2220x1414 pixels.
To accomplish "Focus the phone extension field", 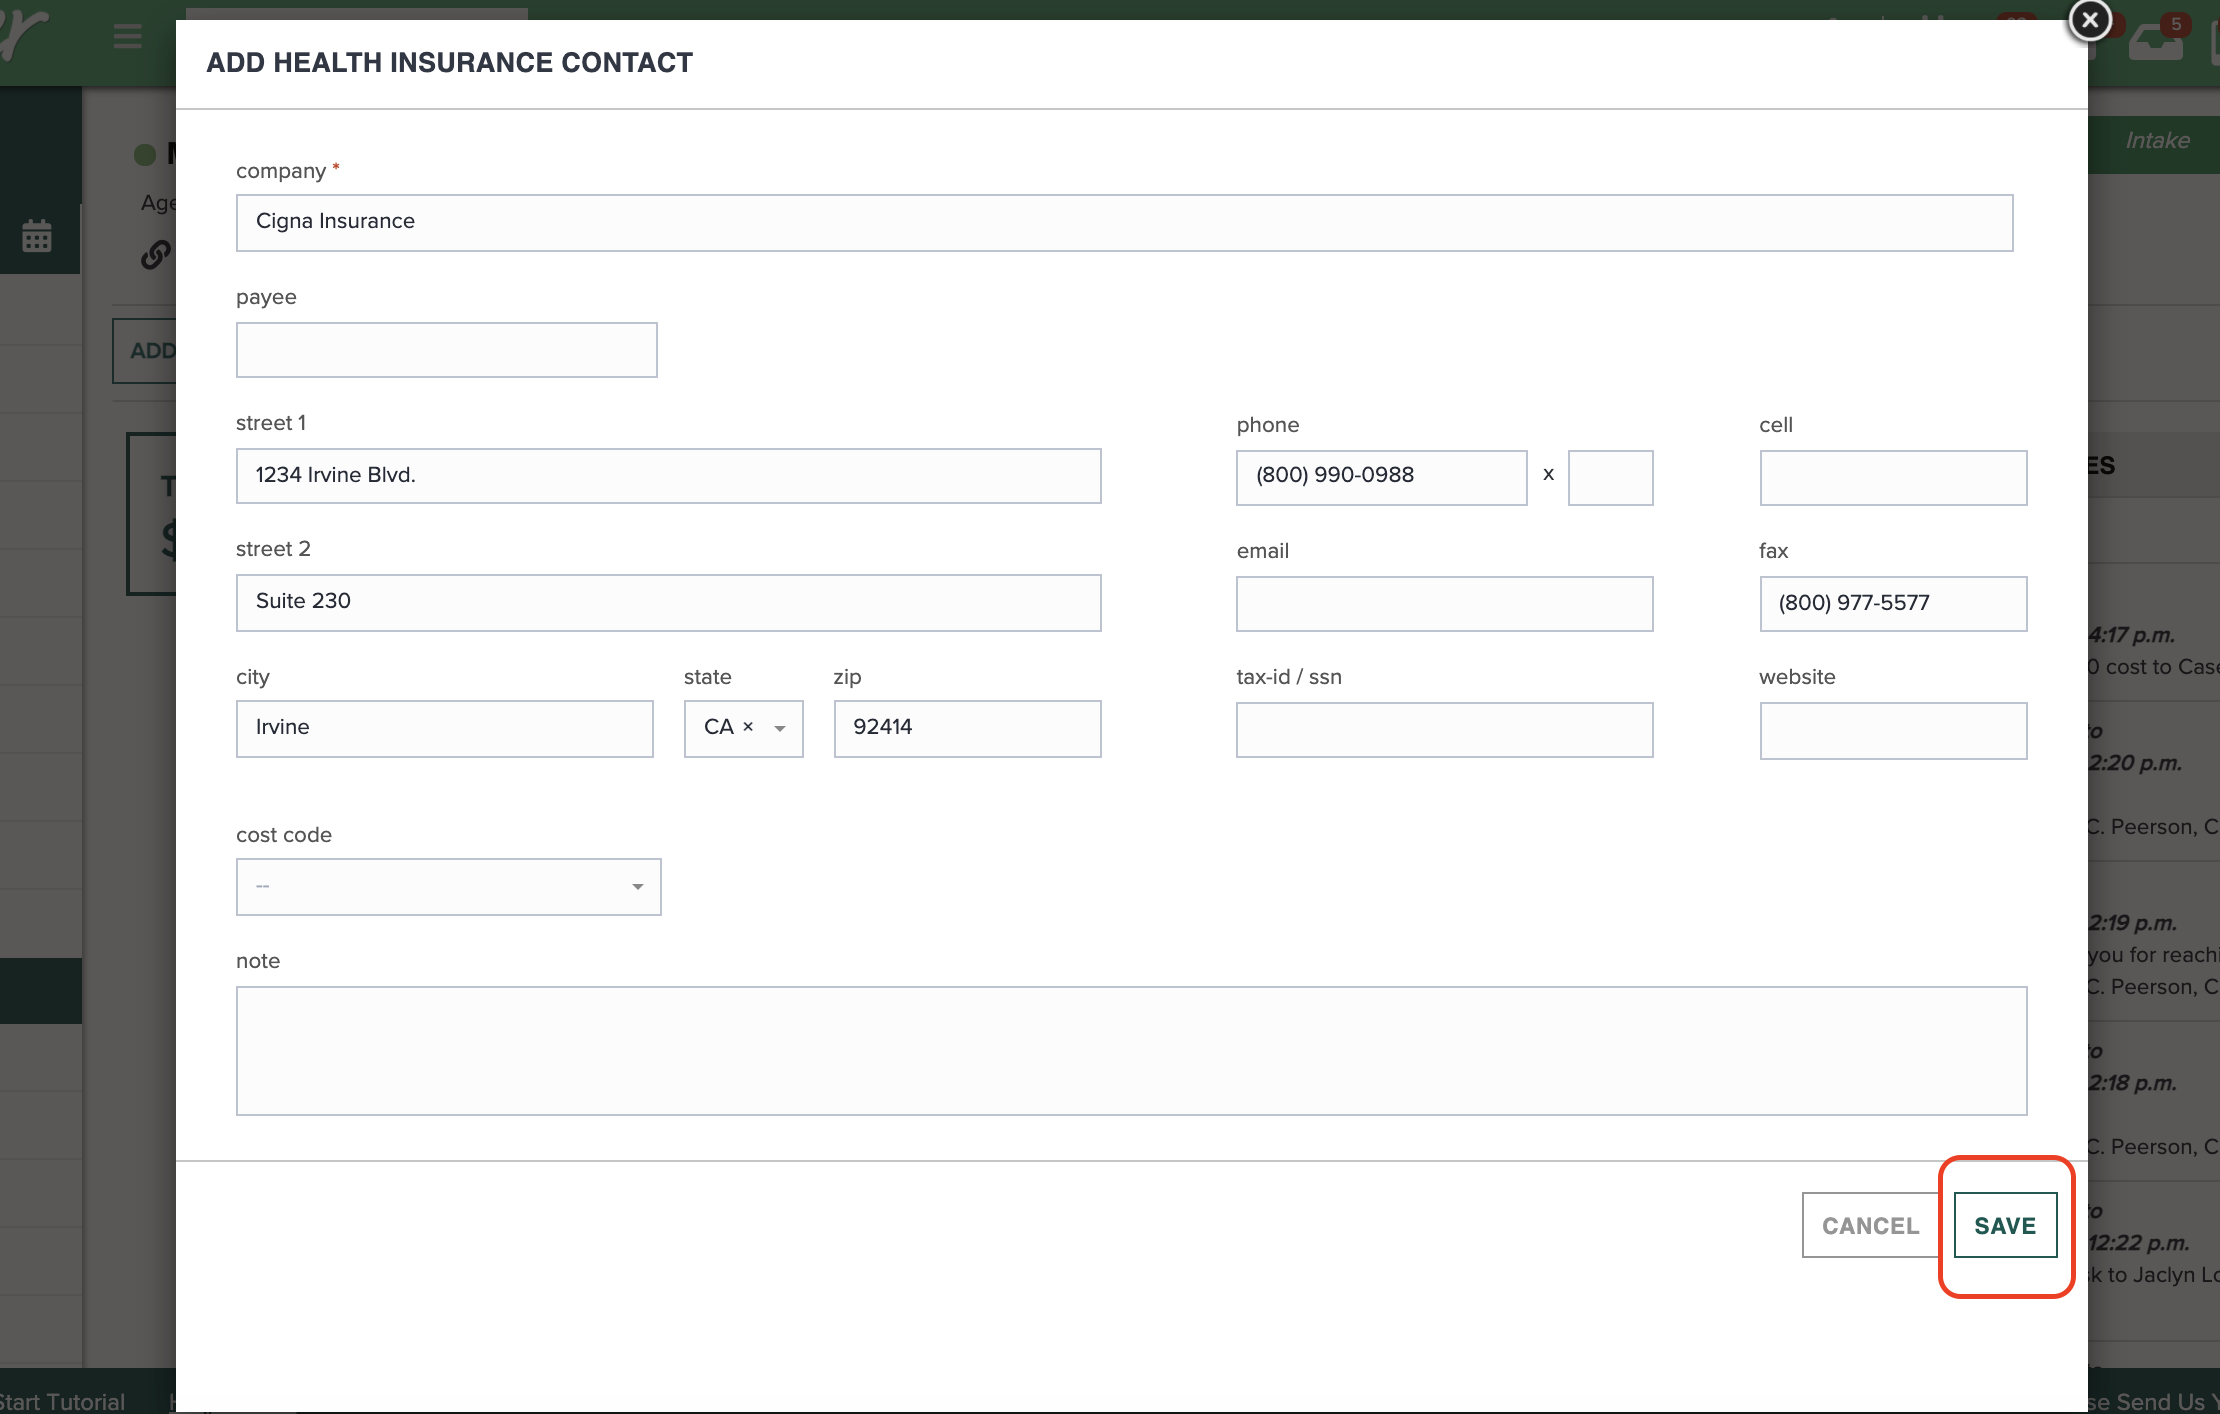I will pos(1610,477).
